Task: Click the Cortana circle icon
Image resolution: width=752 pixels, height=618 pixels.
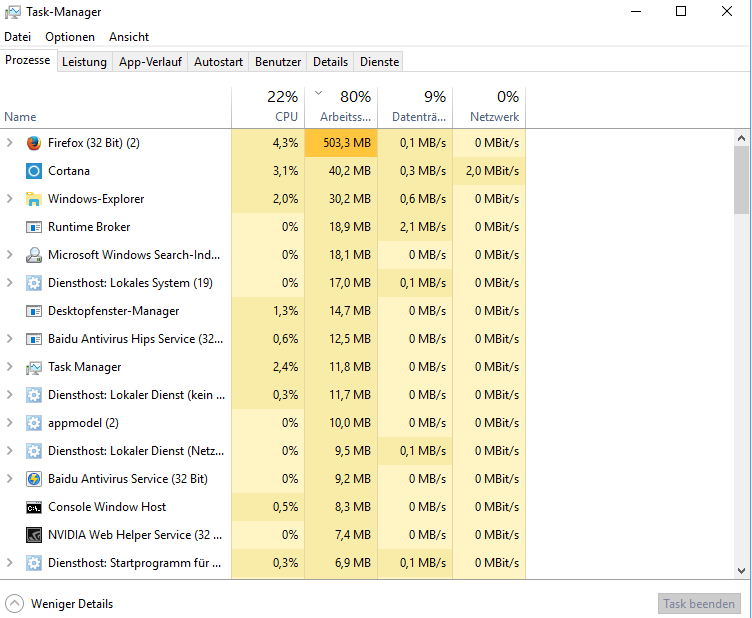Action: pos(34,171)
